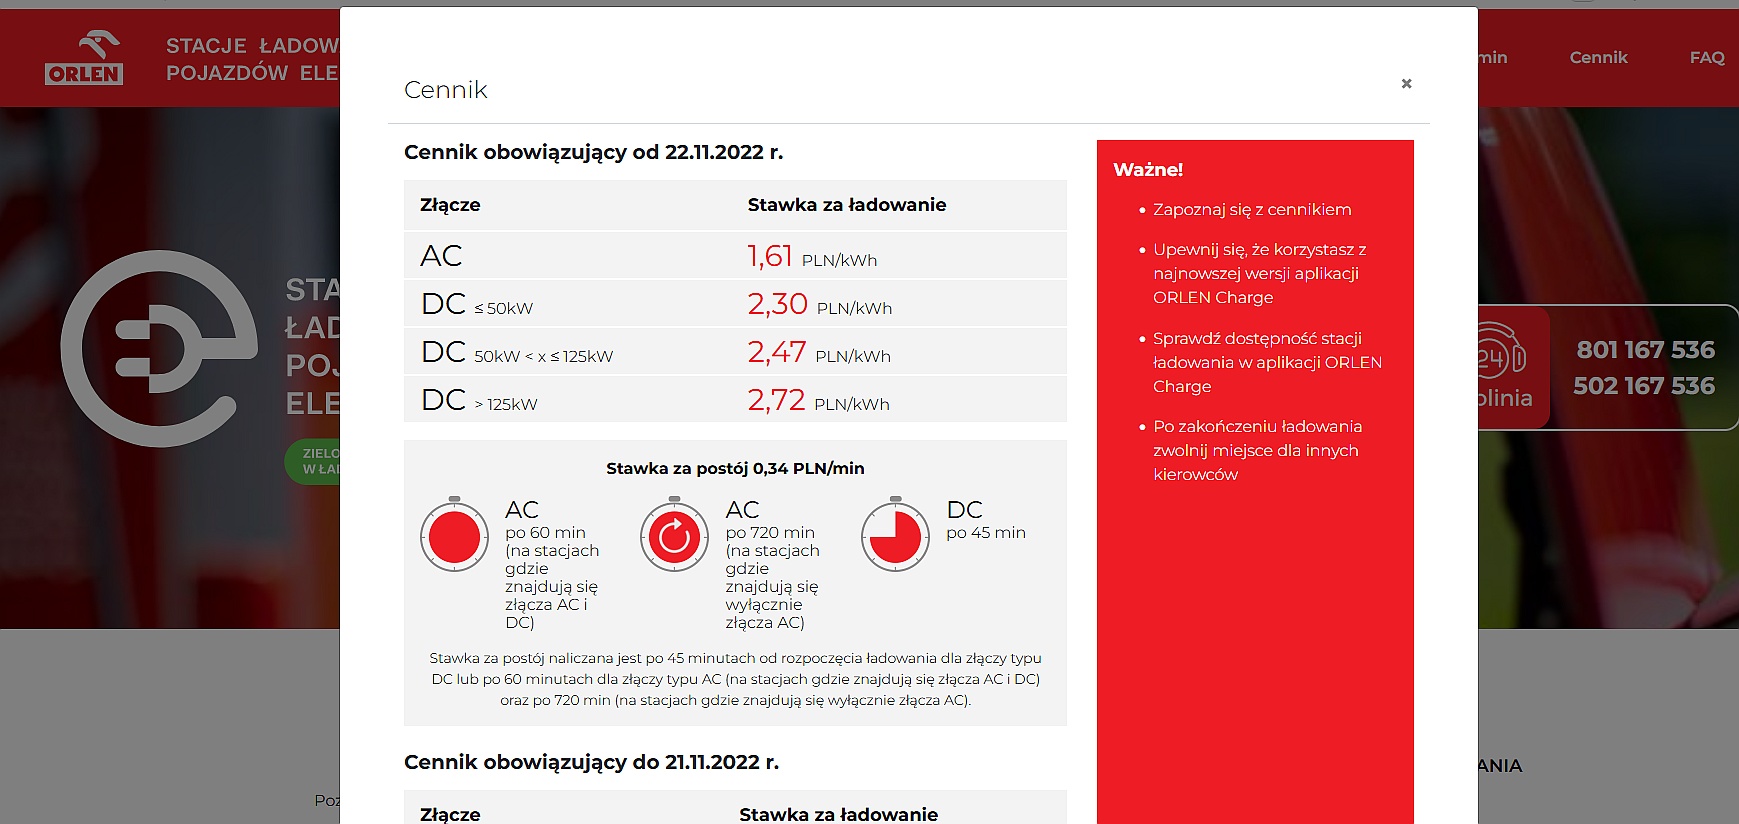Click phone number 502 167 536
Screen dimensions: 1739x824
point(1645,386)
